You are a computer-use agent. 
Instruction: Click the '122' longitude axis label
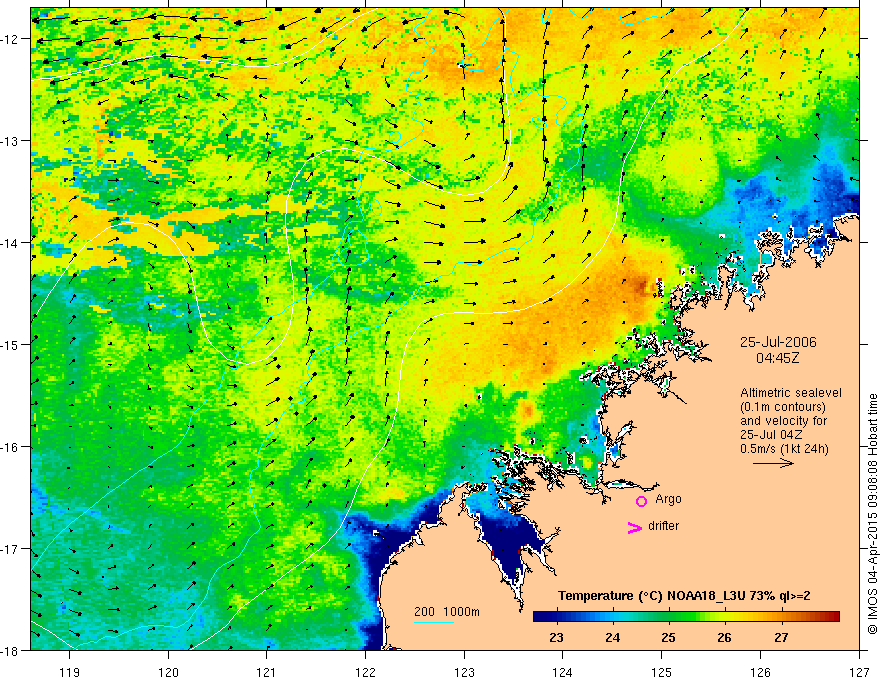[x=365, y=672]
